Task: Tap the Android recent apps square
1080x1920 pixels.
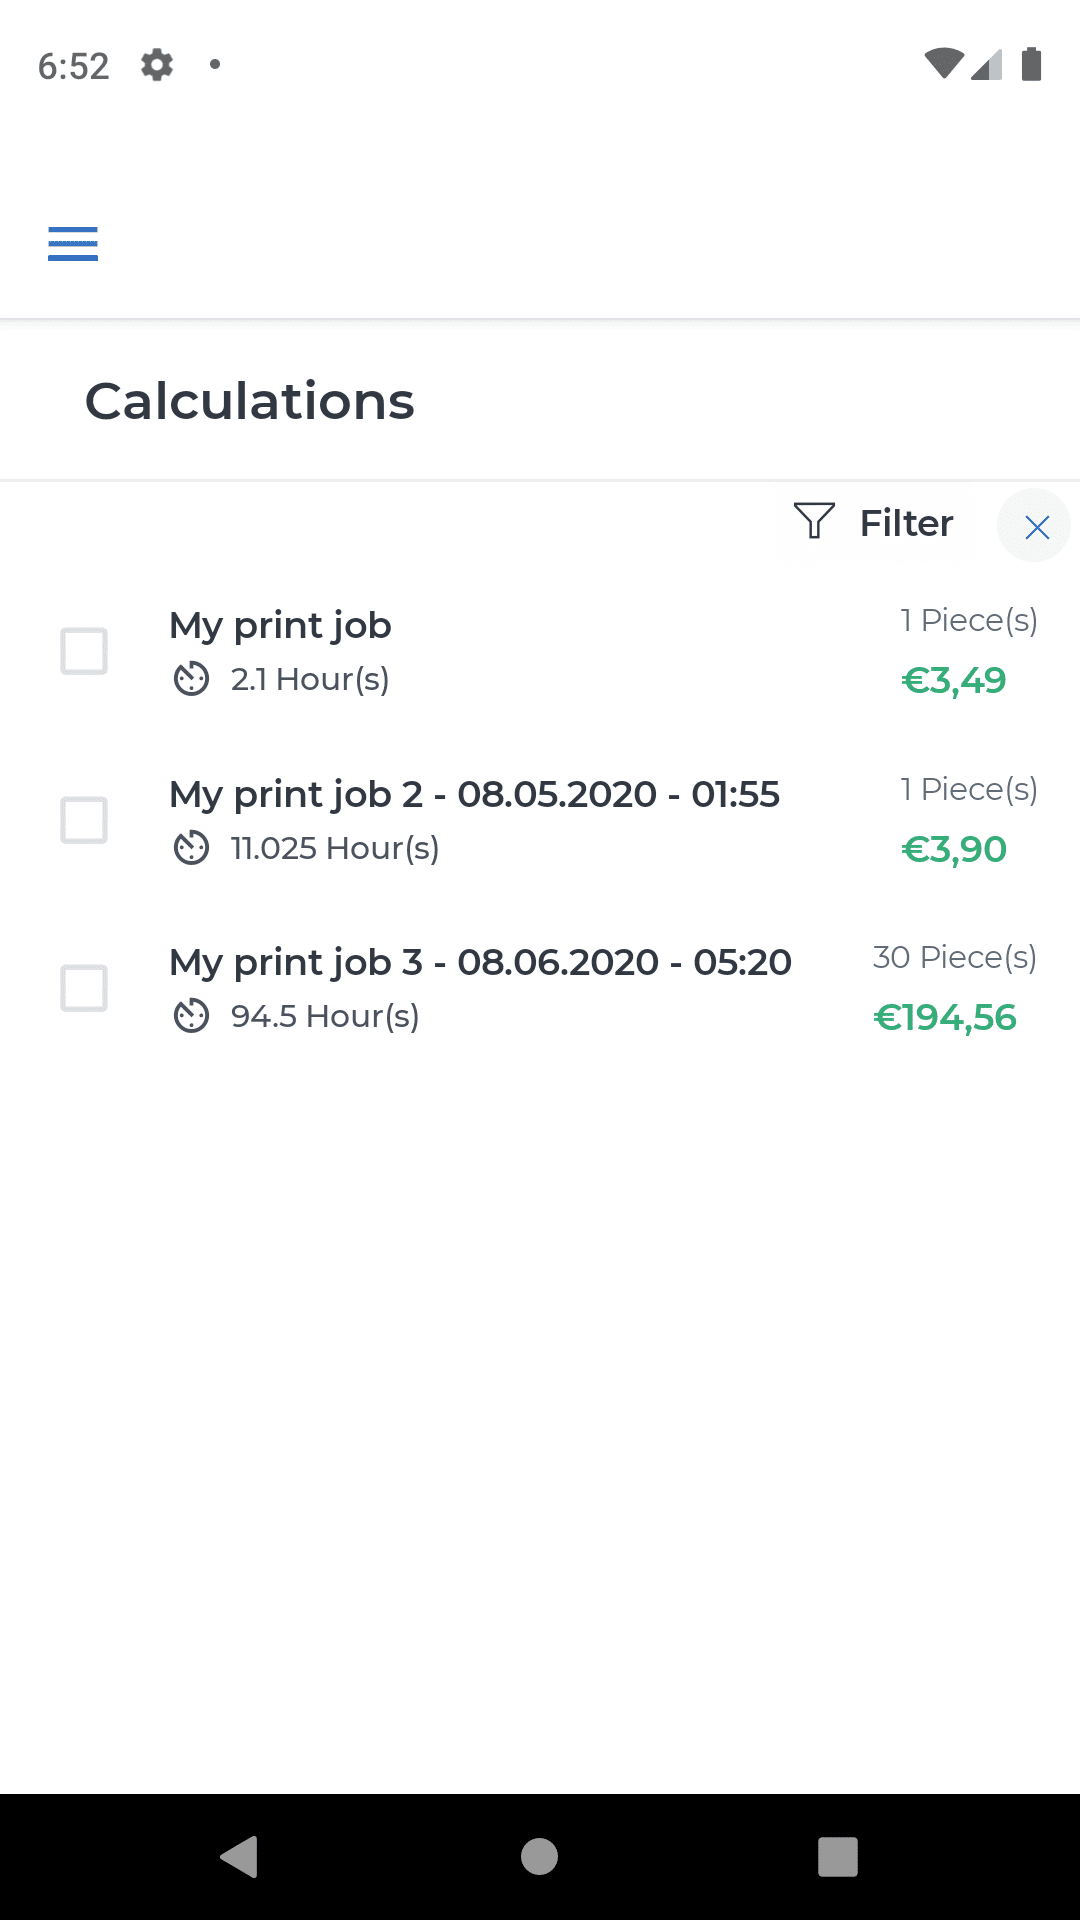Action: pyautogui.click(x=838, y=1857)
